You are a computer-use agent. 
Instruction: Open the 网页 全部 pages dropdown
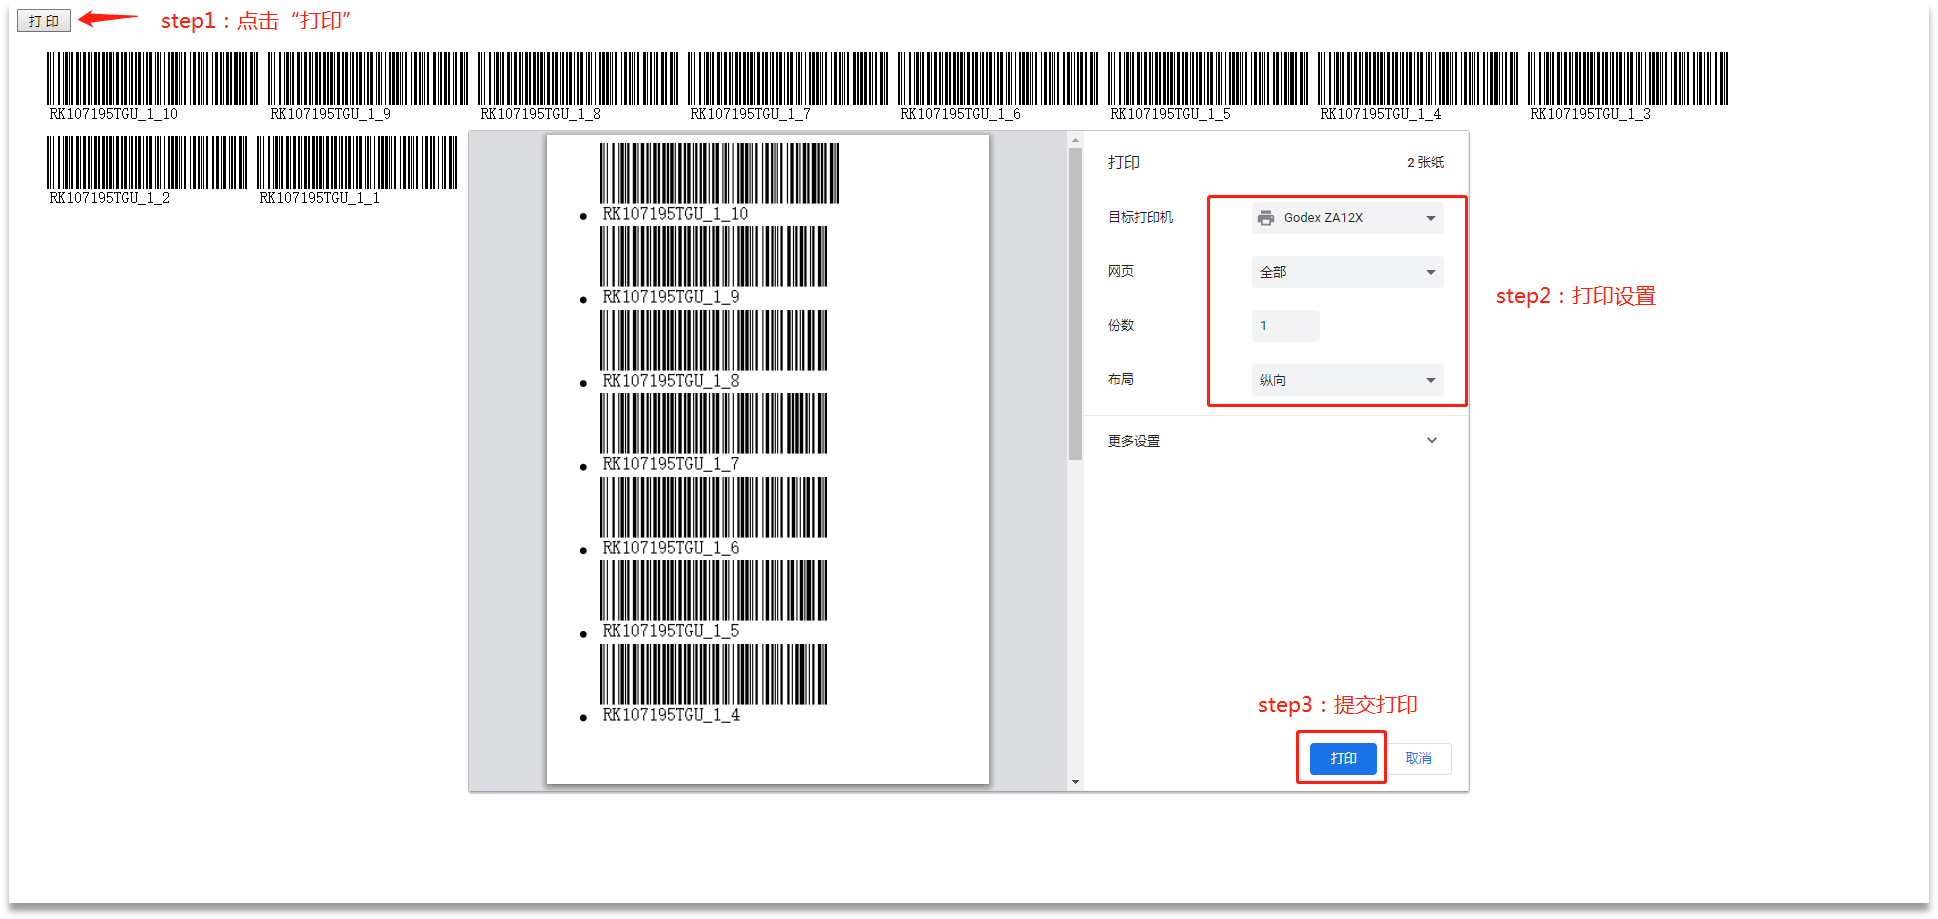[x=1346, y=272]
